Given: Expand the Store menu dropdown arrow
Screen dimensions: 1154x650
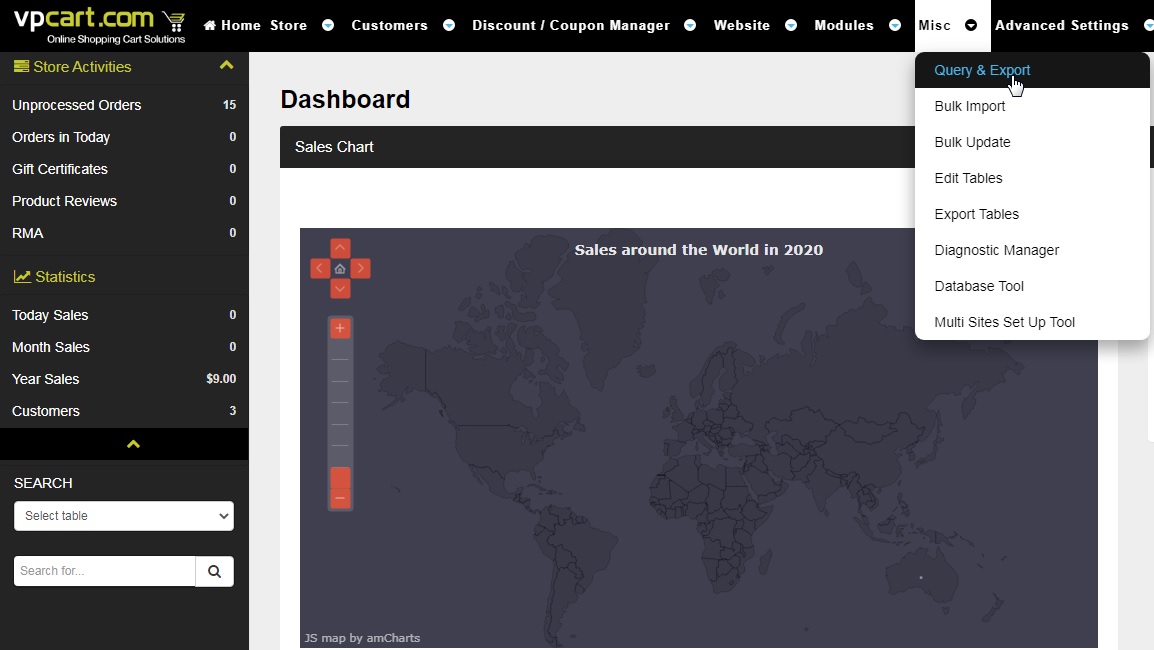Looking at the screenshot, I should coord(328,26).
